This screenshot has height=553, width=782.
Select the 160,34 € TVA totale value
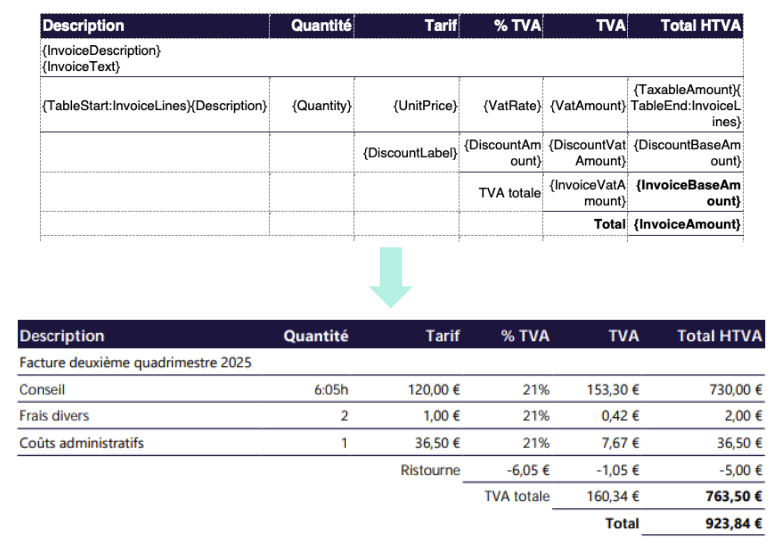tap(612, 496)
